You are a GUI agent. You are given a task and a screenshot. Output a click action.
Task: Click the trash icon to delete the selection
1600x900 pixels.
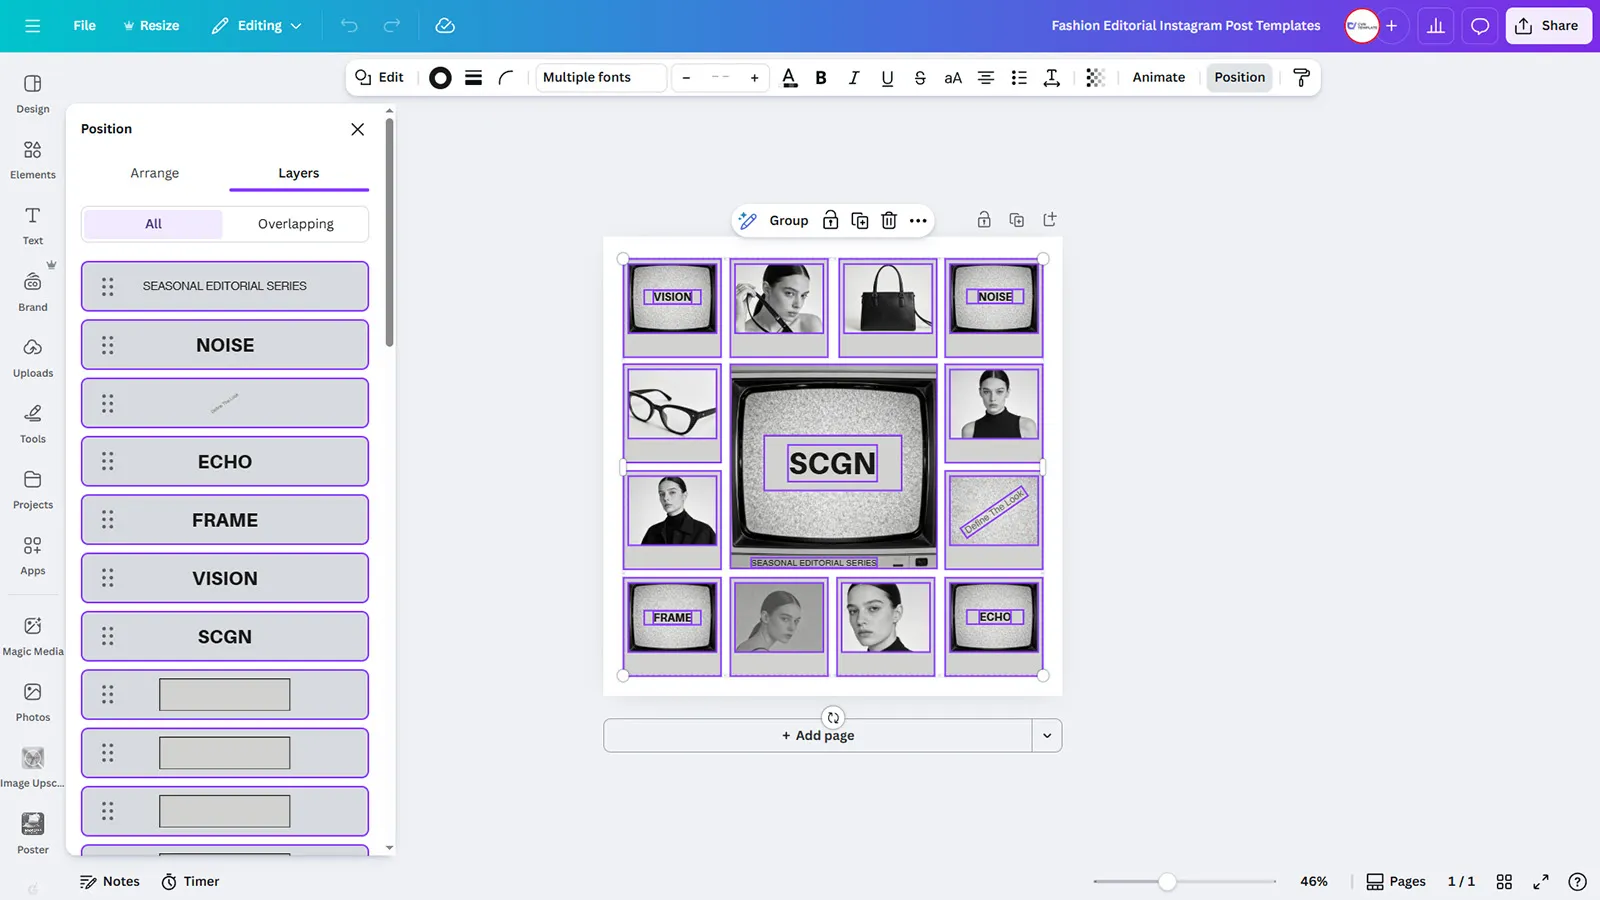tap(889, 221)
